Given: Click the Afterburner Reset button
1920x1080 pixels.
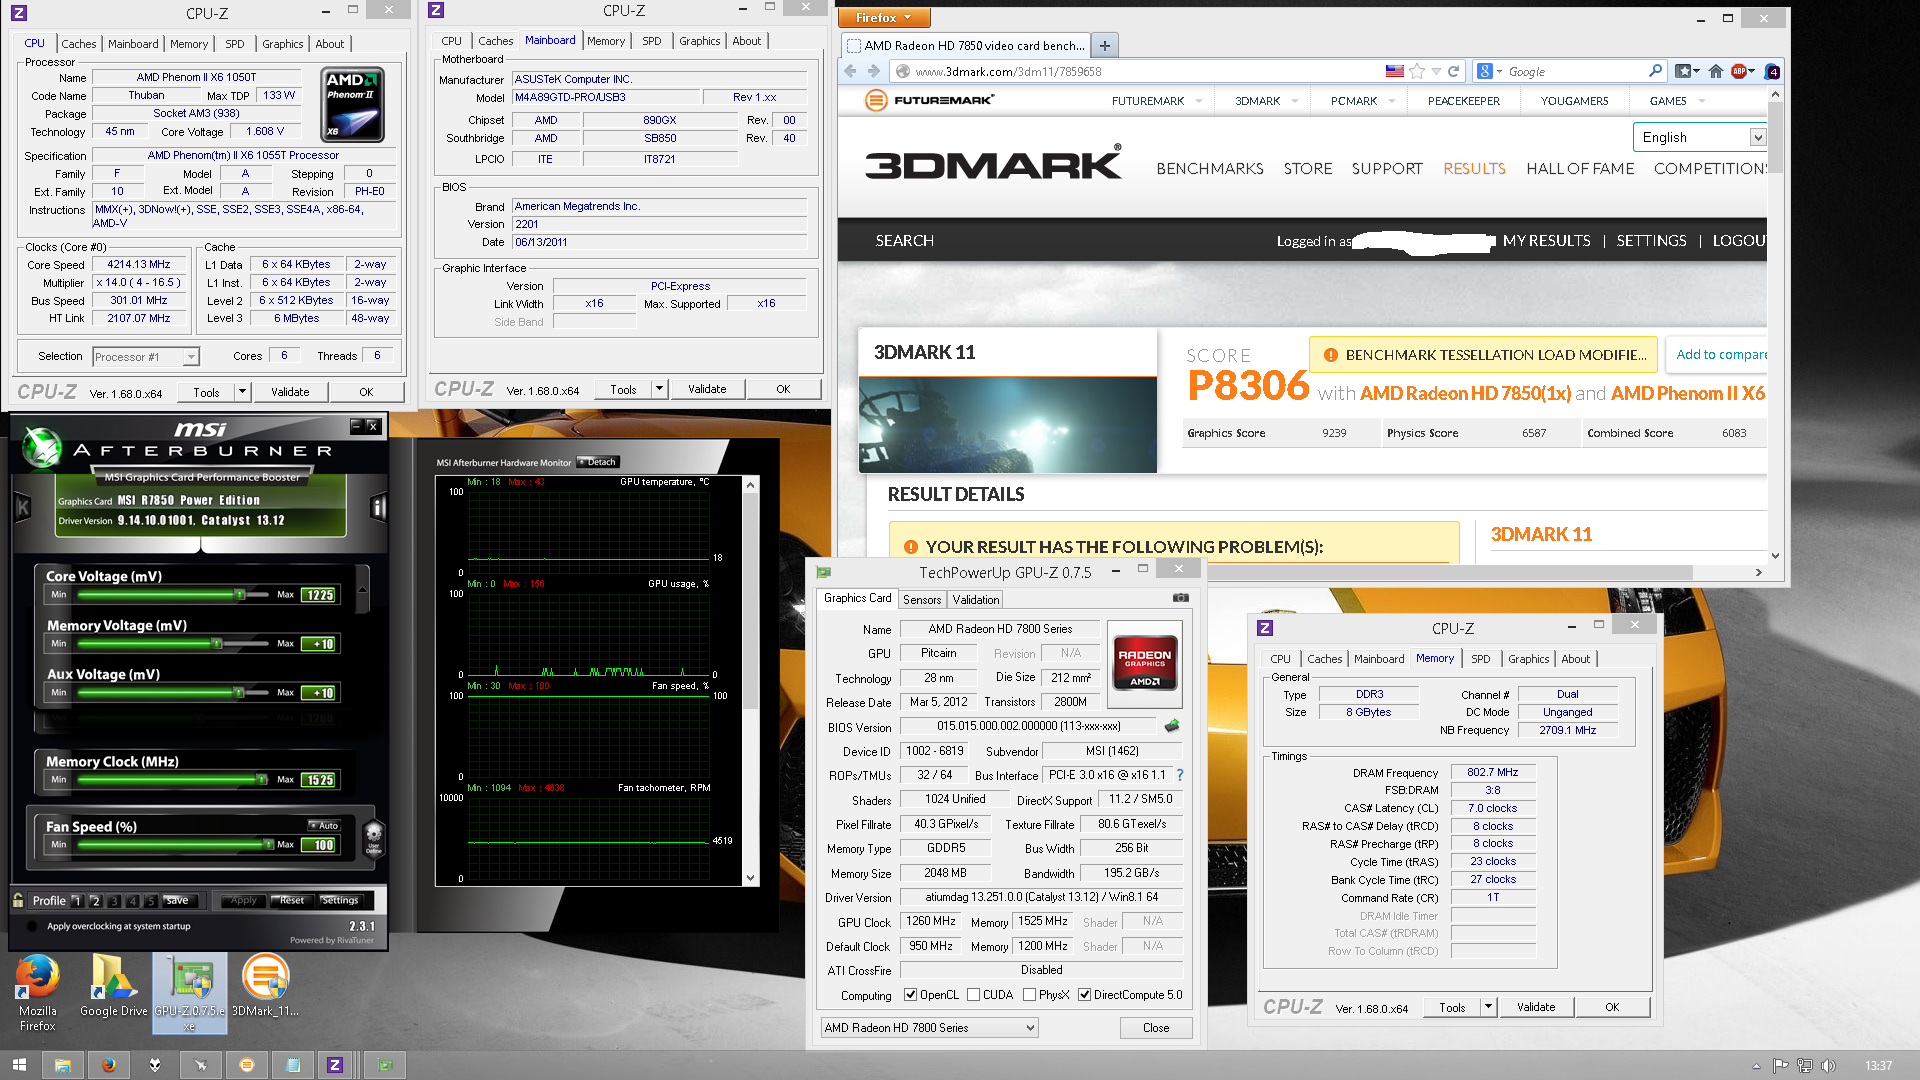Looking at the screenshot, I should coord(292,901).
